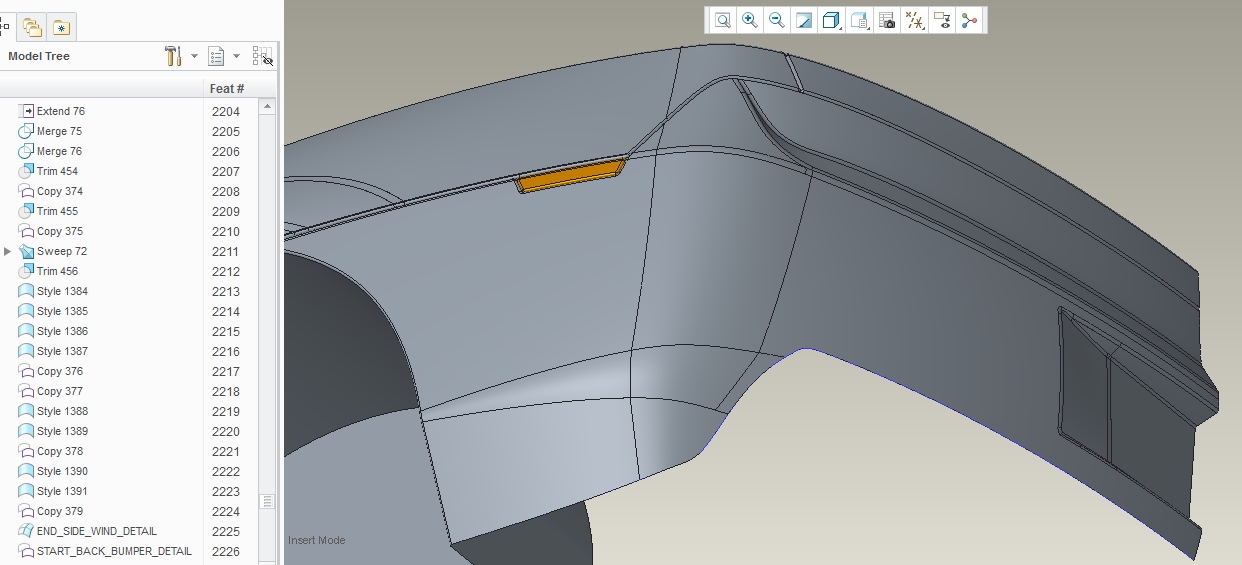The image size is (1242, 565).
Task: Click the Model Tree title label
Action: pos(39,56)
